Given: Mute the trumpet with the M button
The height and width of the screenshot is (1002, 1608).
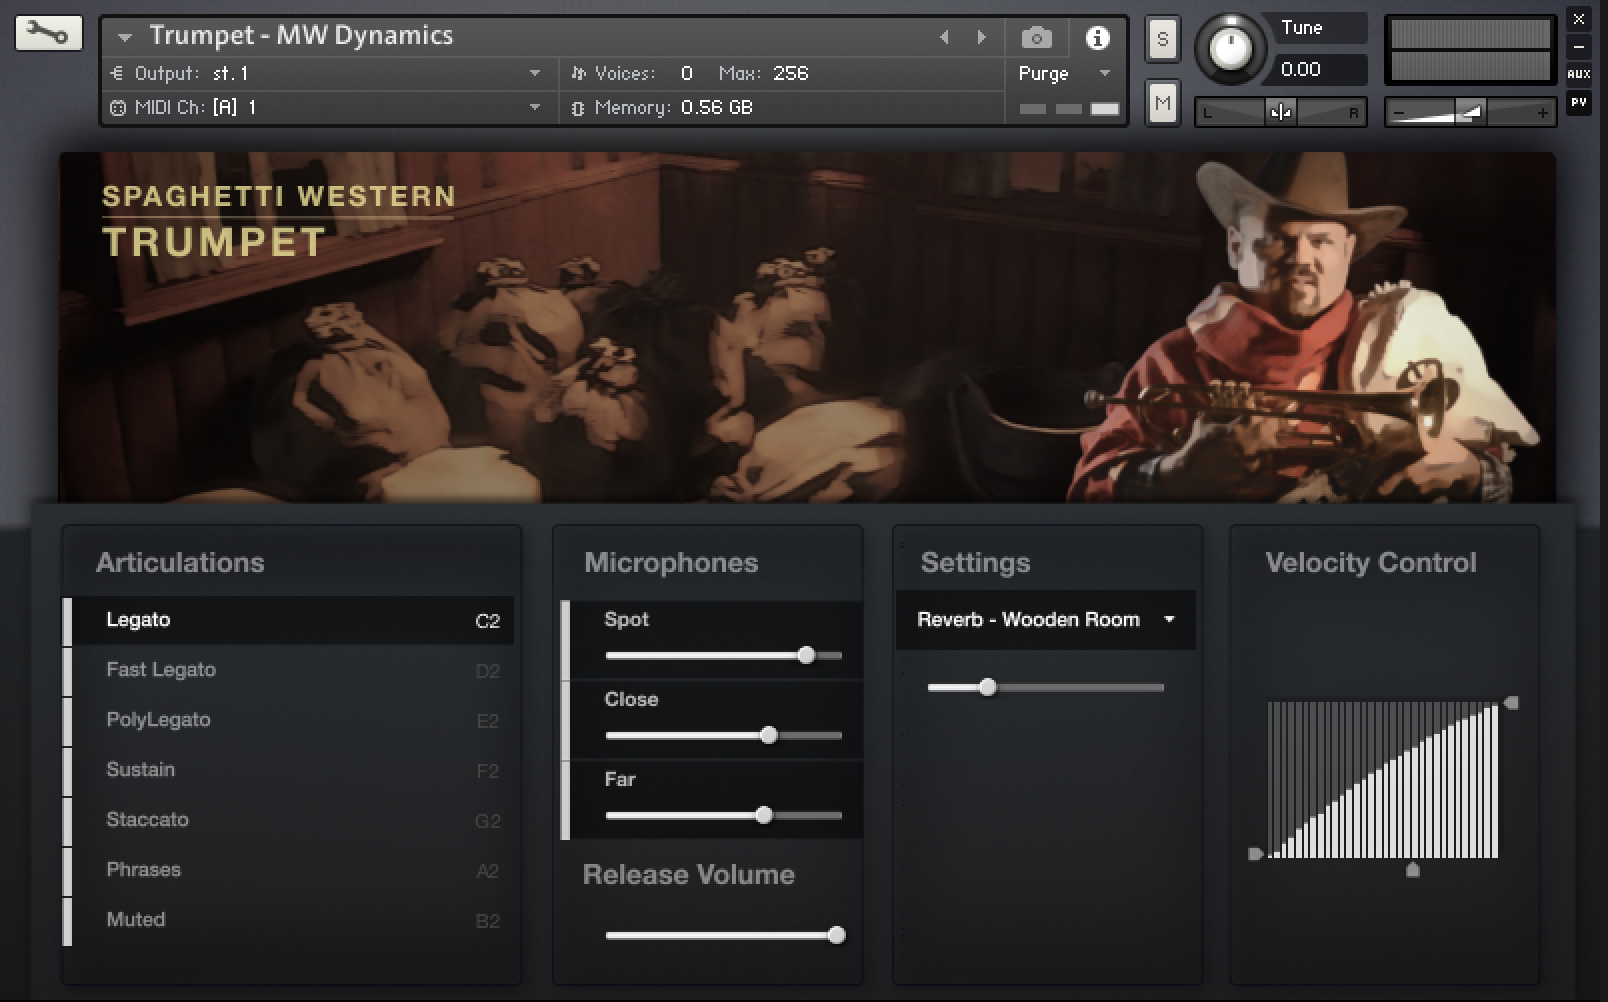Looking at the screenshot, I should 1161,101.
